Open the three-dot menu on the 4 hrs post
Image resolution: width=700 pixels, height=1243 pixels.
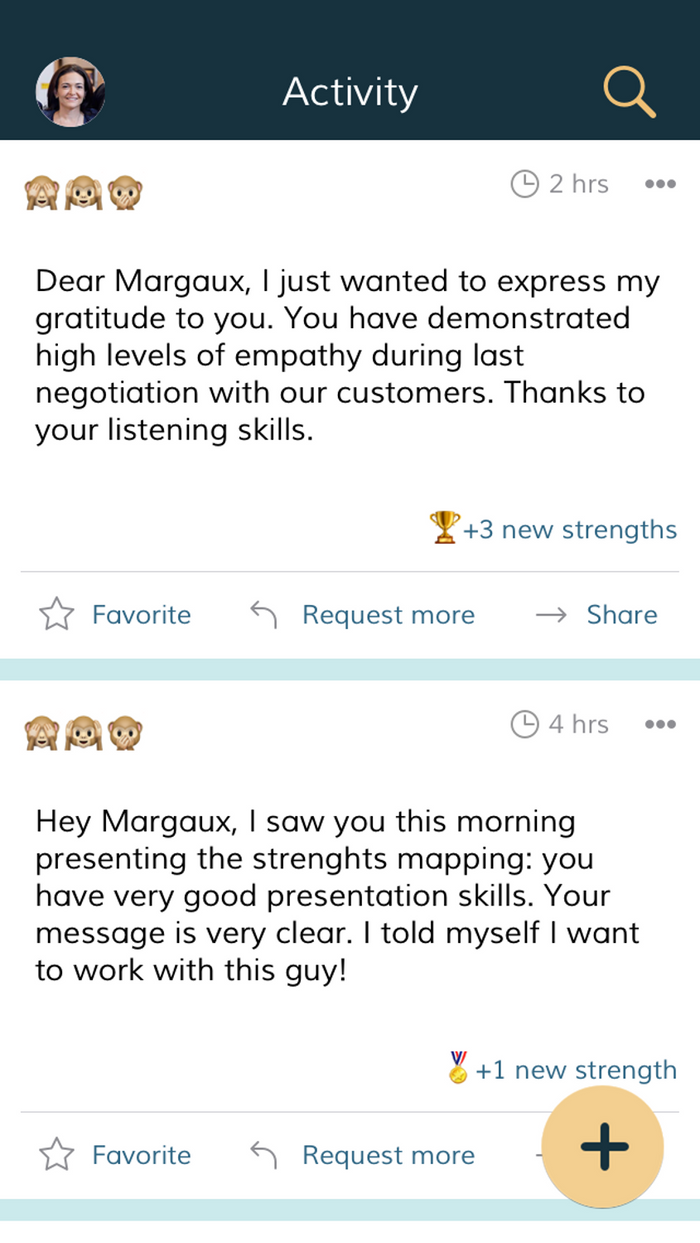660,724
